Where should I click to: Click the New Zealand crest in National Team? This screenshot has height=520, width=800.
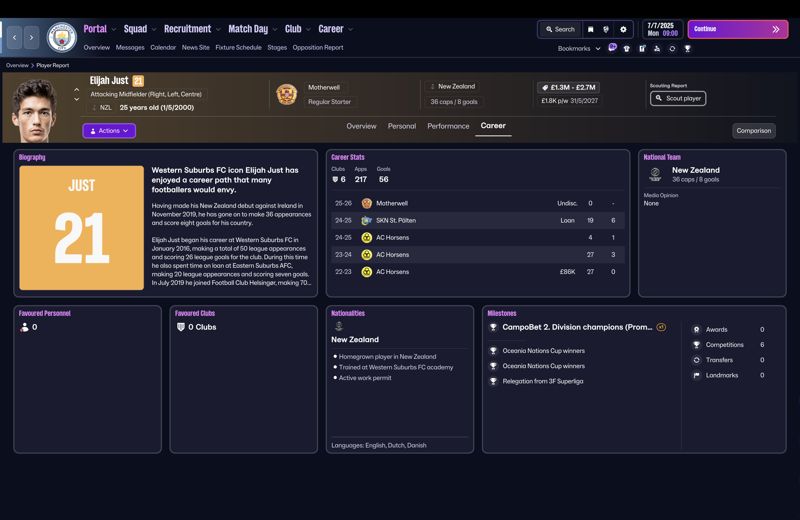pyautogui.click(x=655, y=175)
